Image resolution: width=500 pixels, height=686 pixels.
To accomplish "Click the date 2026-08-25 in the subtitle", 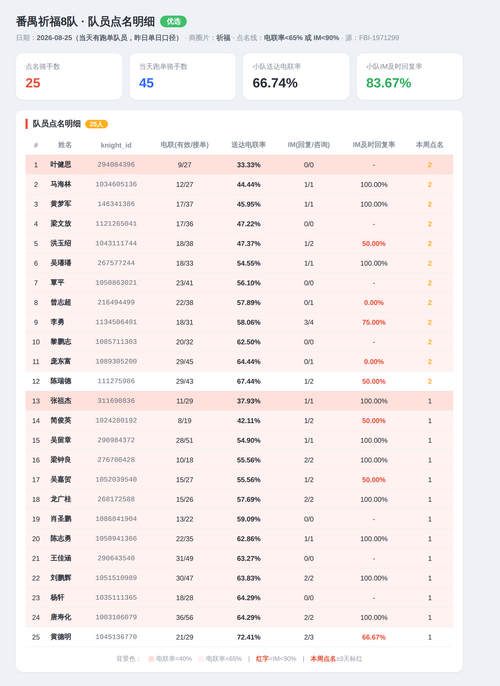I will 54,38.
